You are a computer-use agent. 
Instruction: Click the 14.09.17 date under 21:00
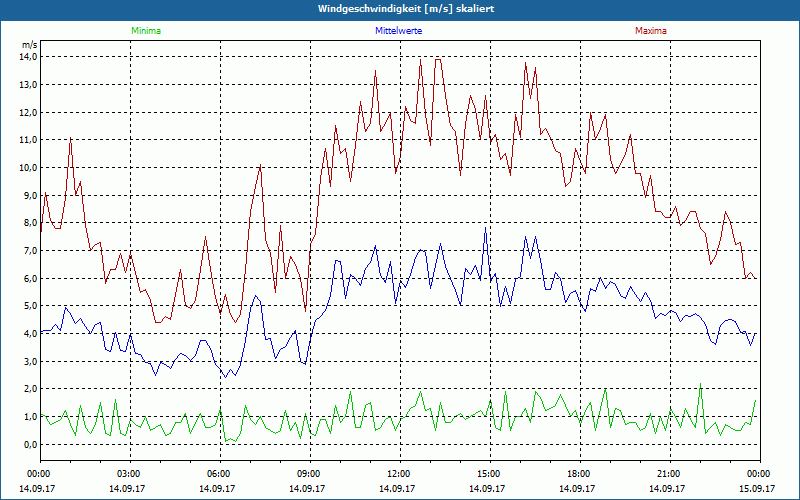click(667, 488)
